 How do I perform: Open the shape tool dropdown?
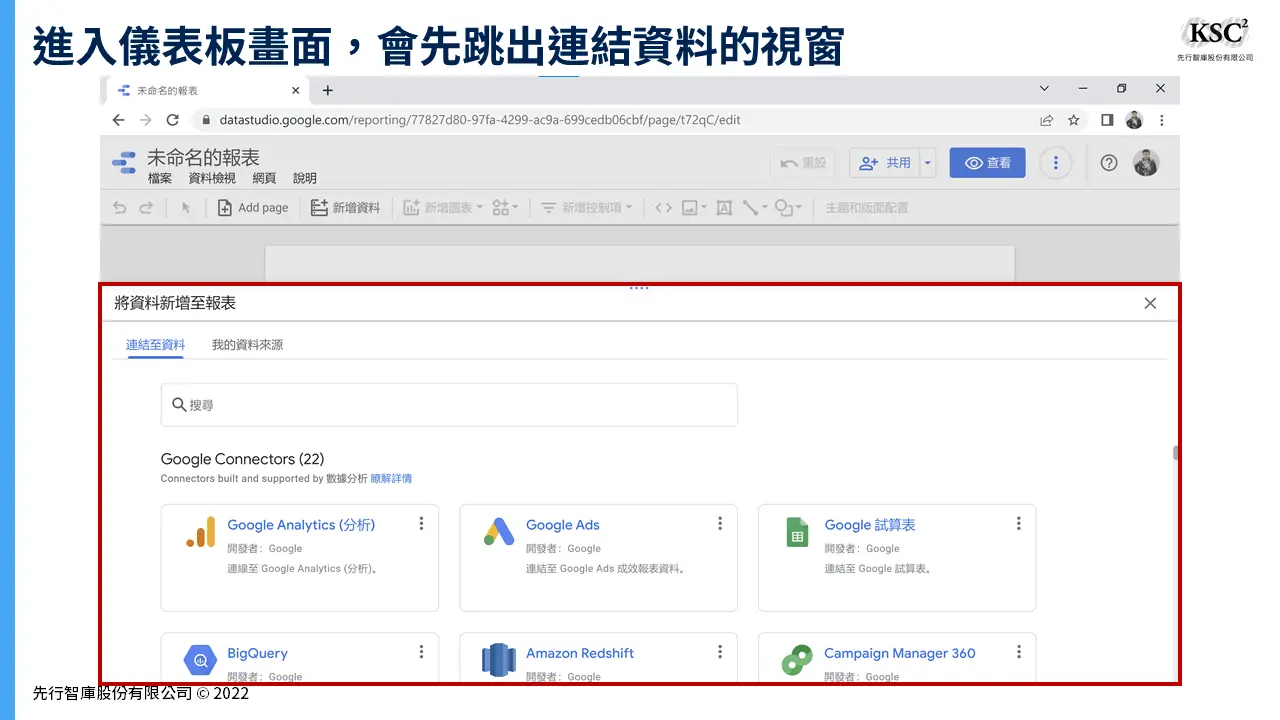(789, 208)
